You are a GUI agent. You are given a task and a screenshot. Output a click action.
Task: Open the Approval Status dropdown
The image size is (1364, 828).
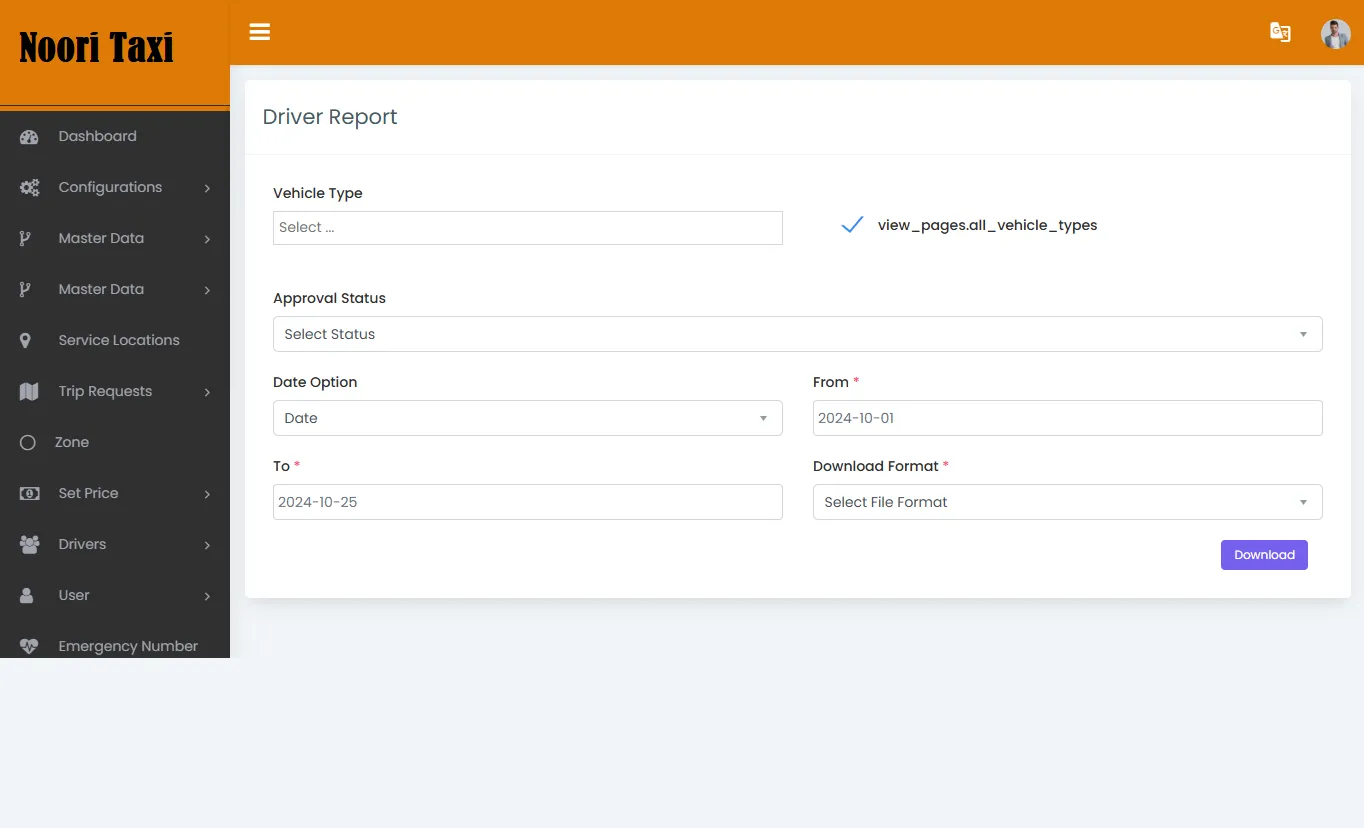tap(797, 333)
